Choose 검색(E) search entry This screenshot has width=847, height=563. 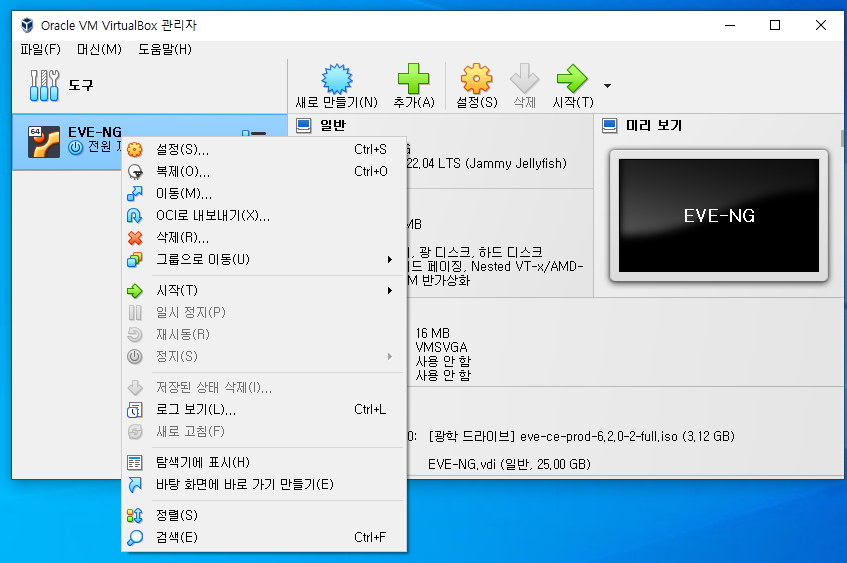pyautogui.click(x=264, y=537)
